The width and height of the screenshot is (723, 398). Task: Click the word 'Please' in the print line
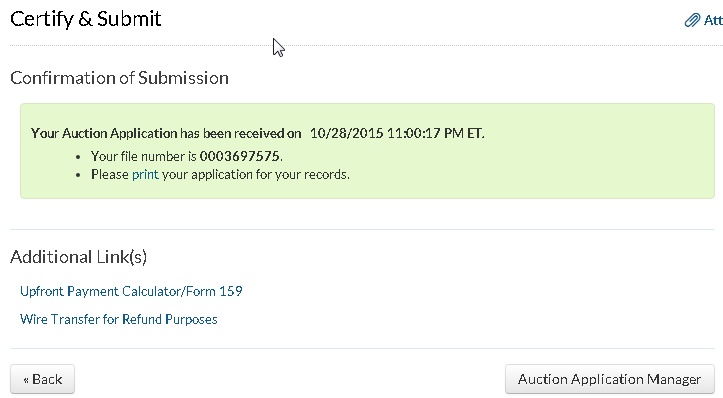pyautogui.click(x=110, y=174)
